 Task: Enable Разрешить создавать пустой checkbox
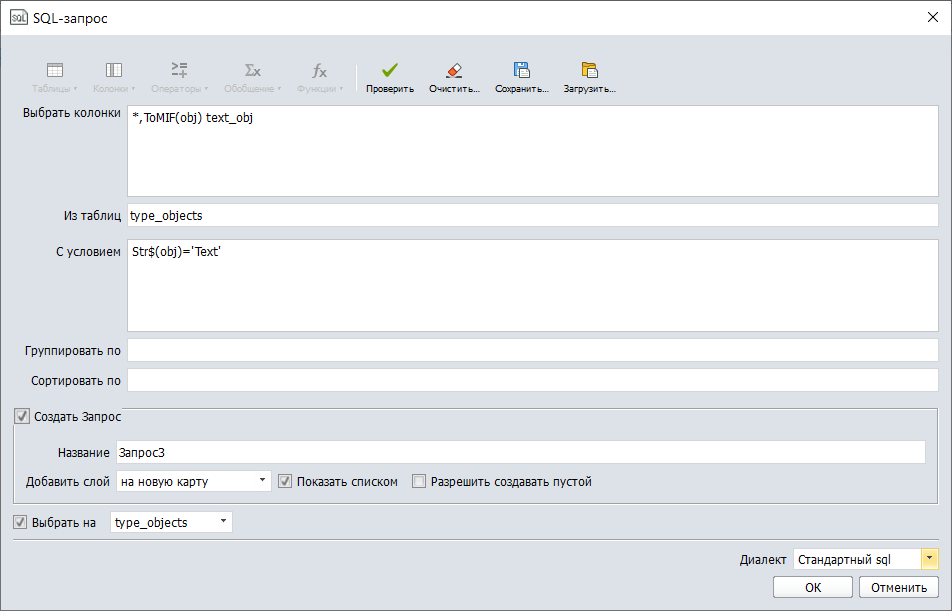tap(419, 481)
